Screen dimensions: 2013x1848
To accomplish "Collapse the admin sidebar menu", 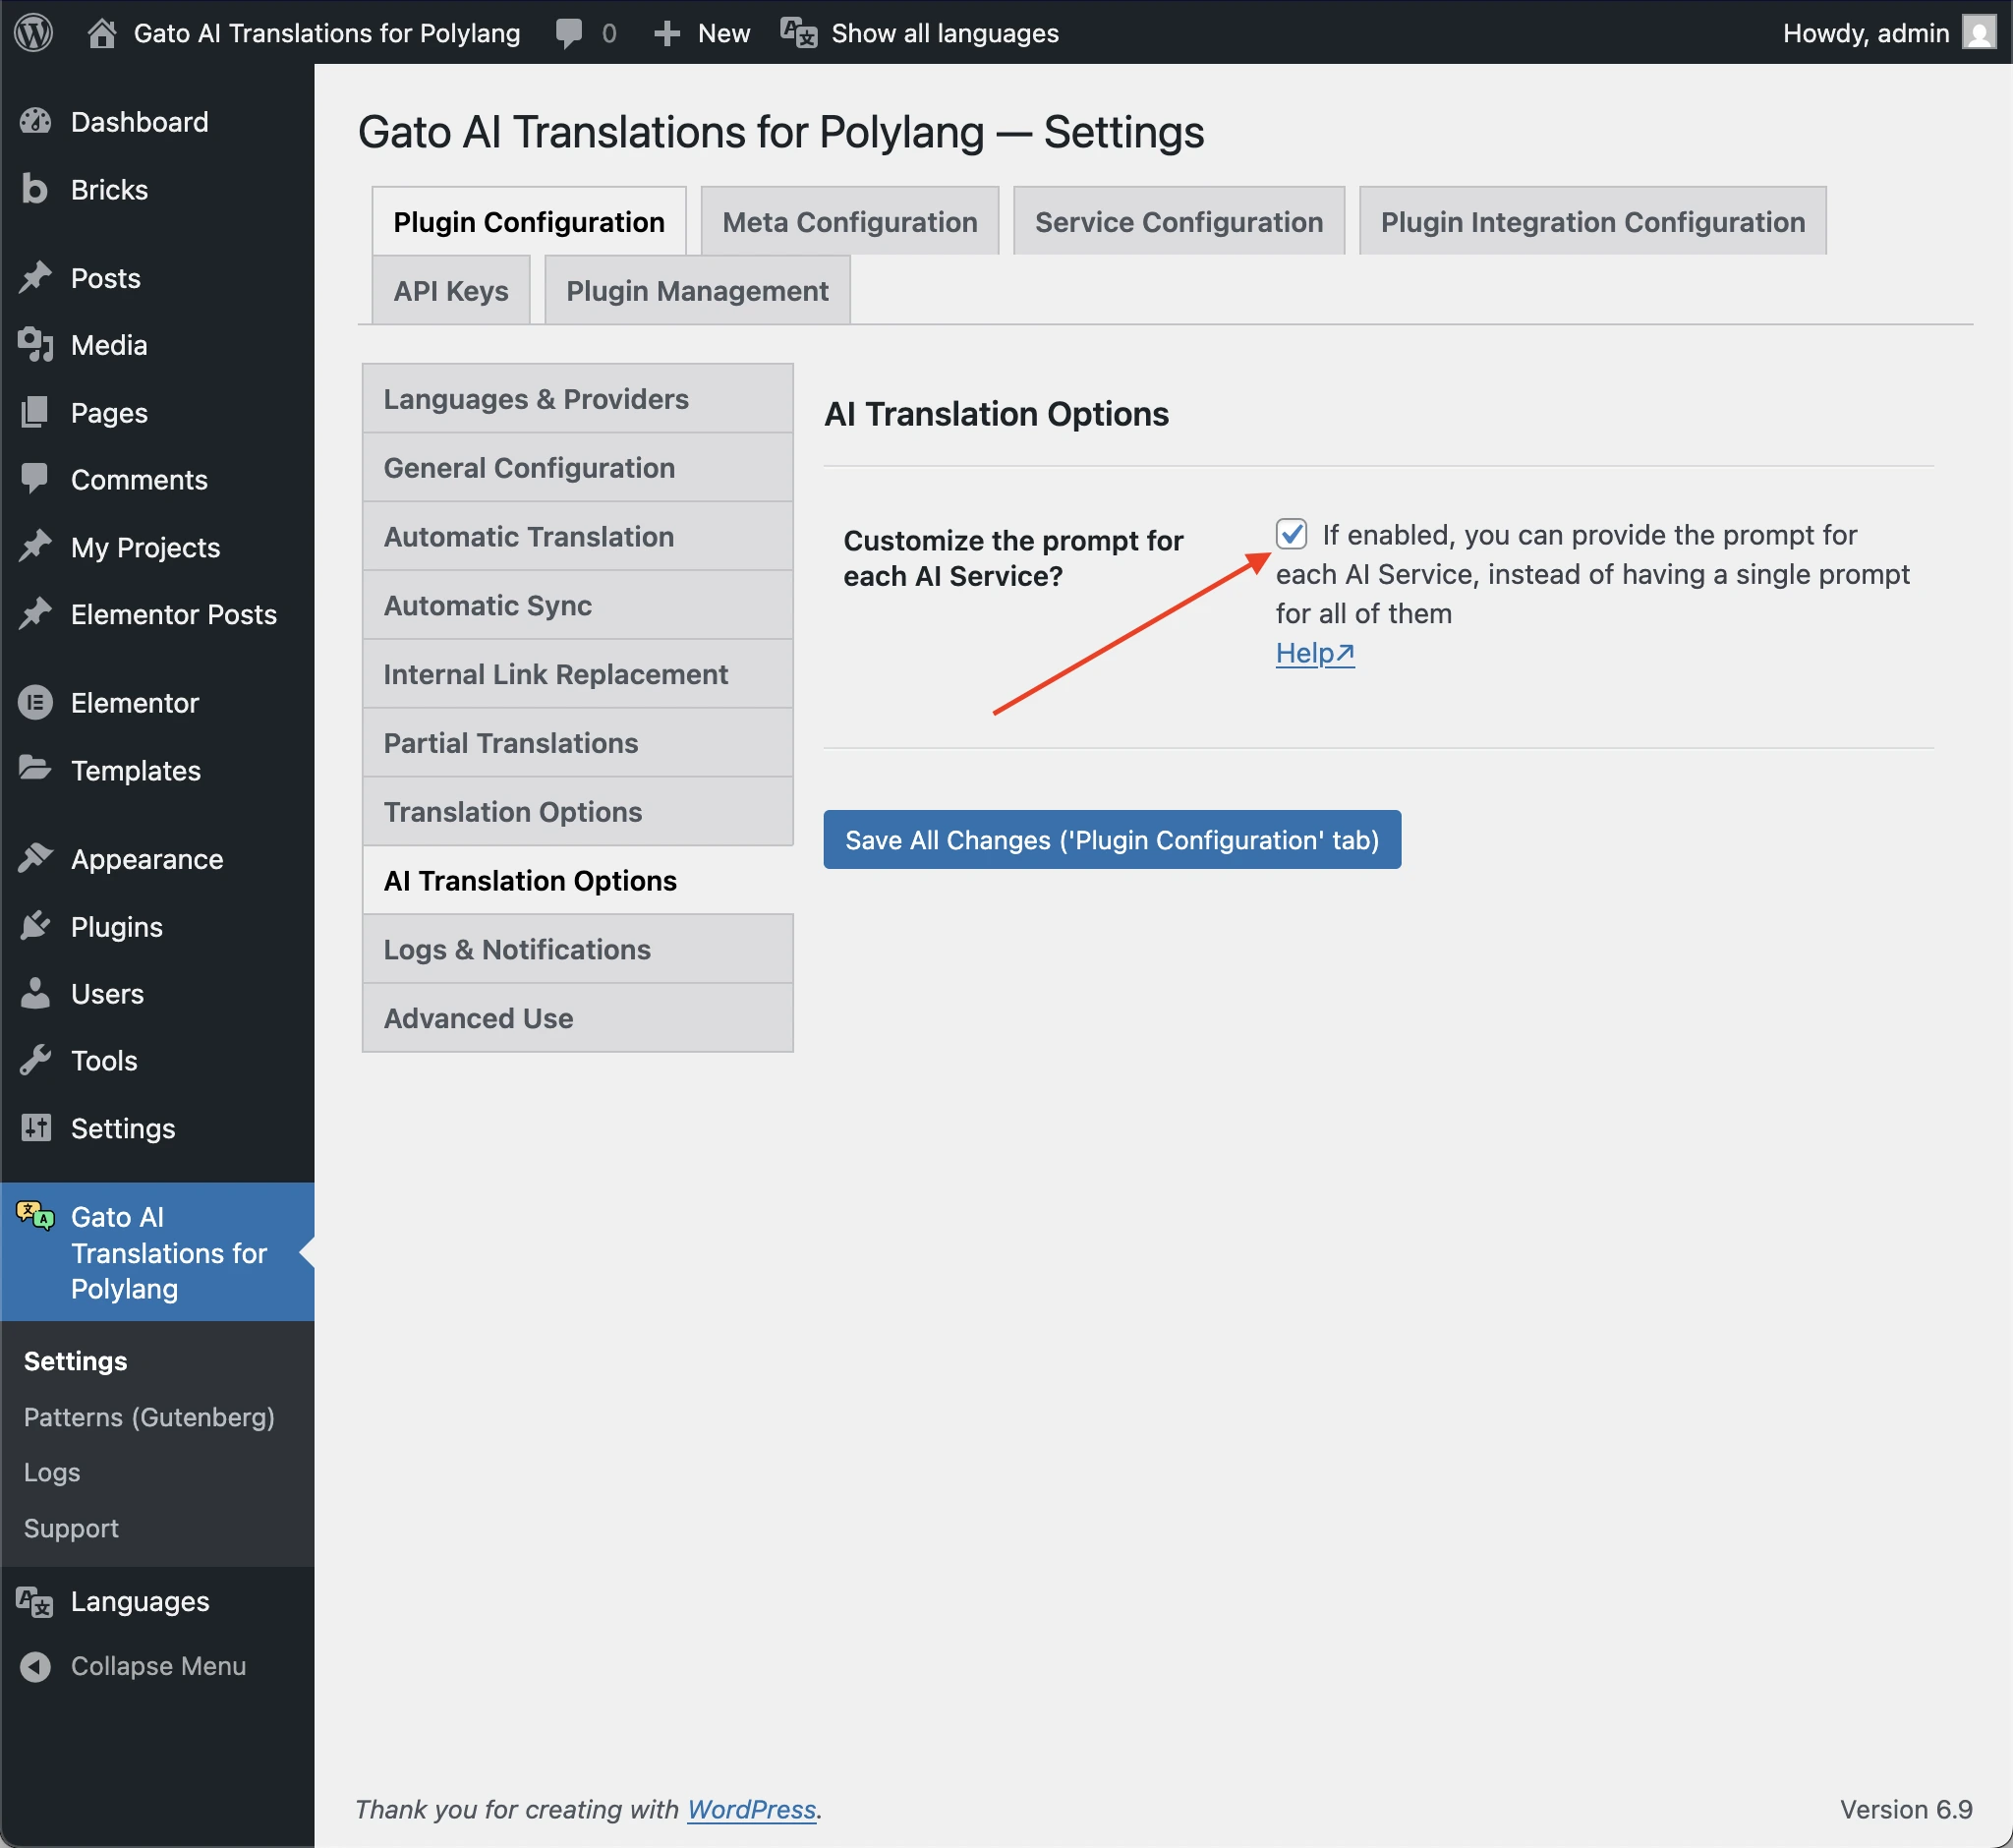I will (36, 1666).
